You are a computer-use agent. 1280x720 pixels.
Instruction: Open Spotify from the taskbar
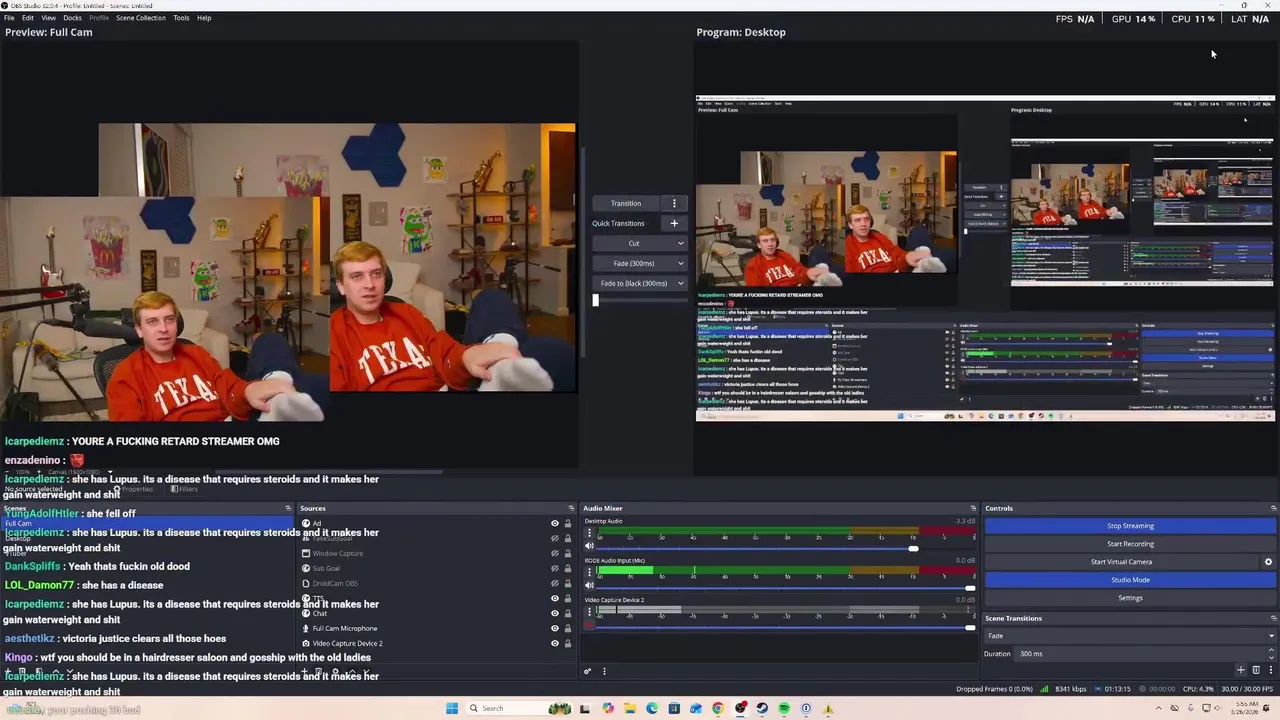784,708
